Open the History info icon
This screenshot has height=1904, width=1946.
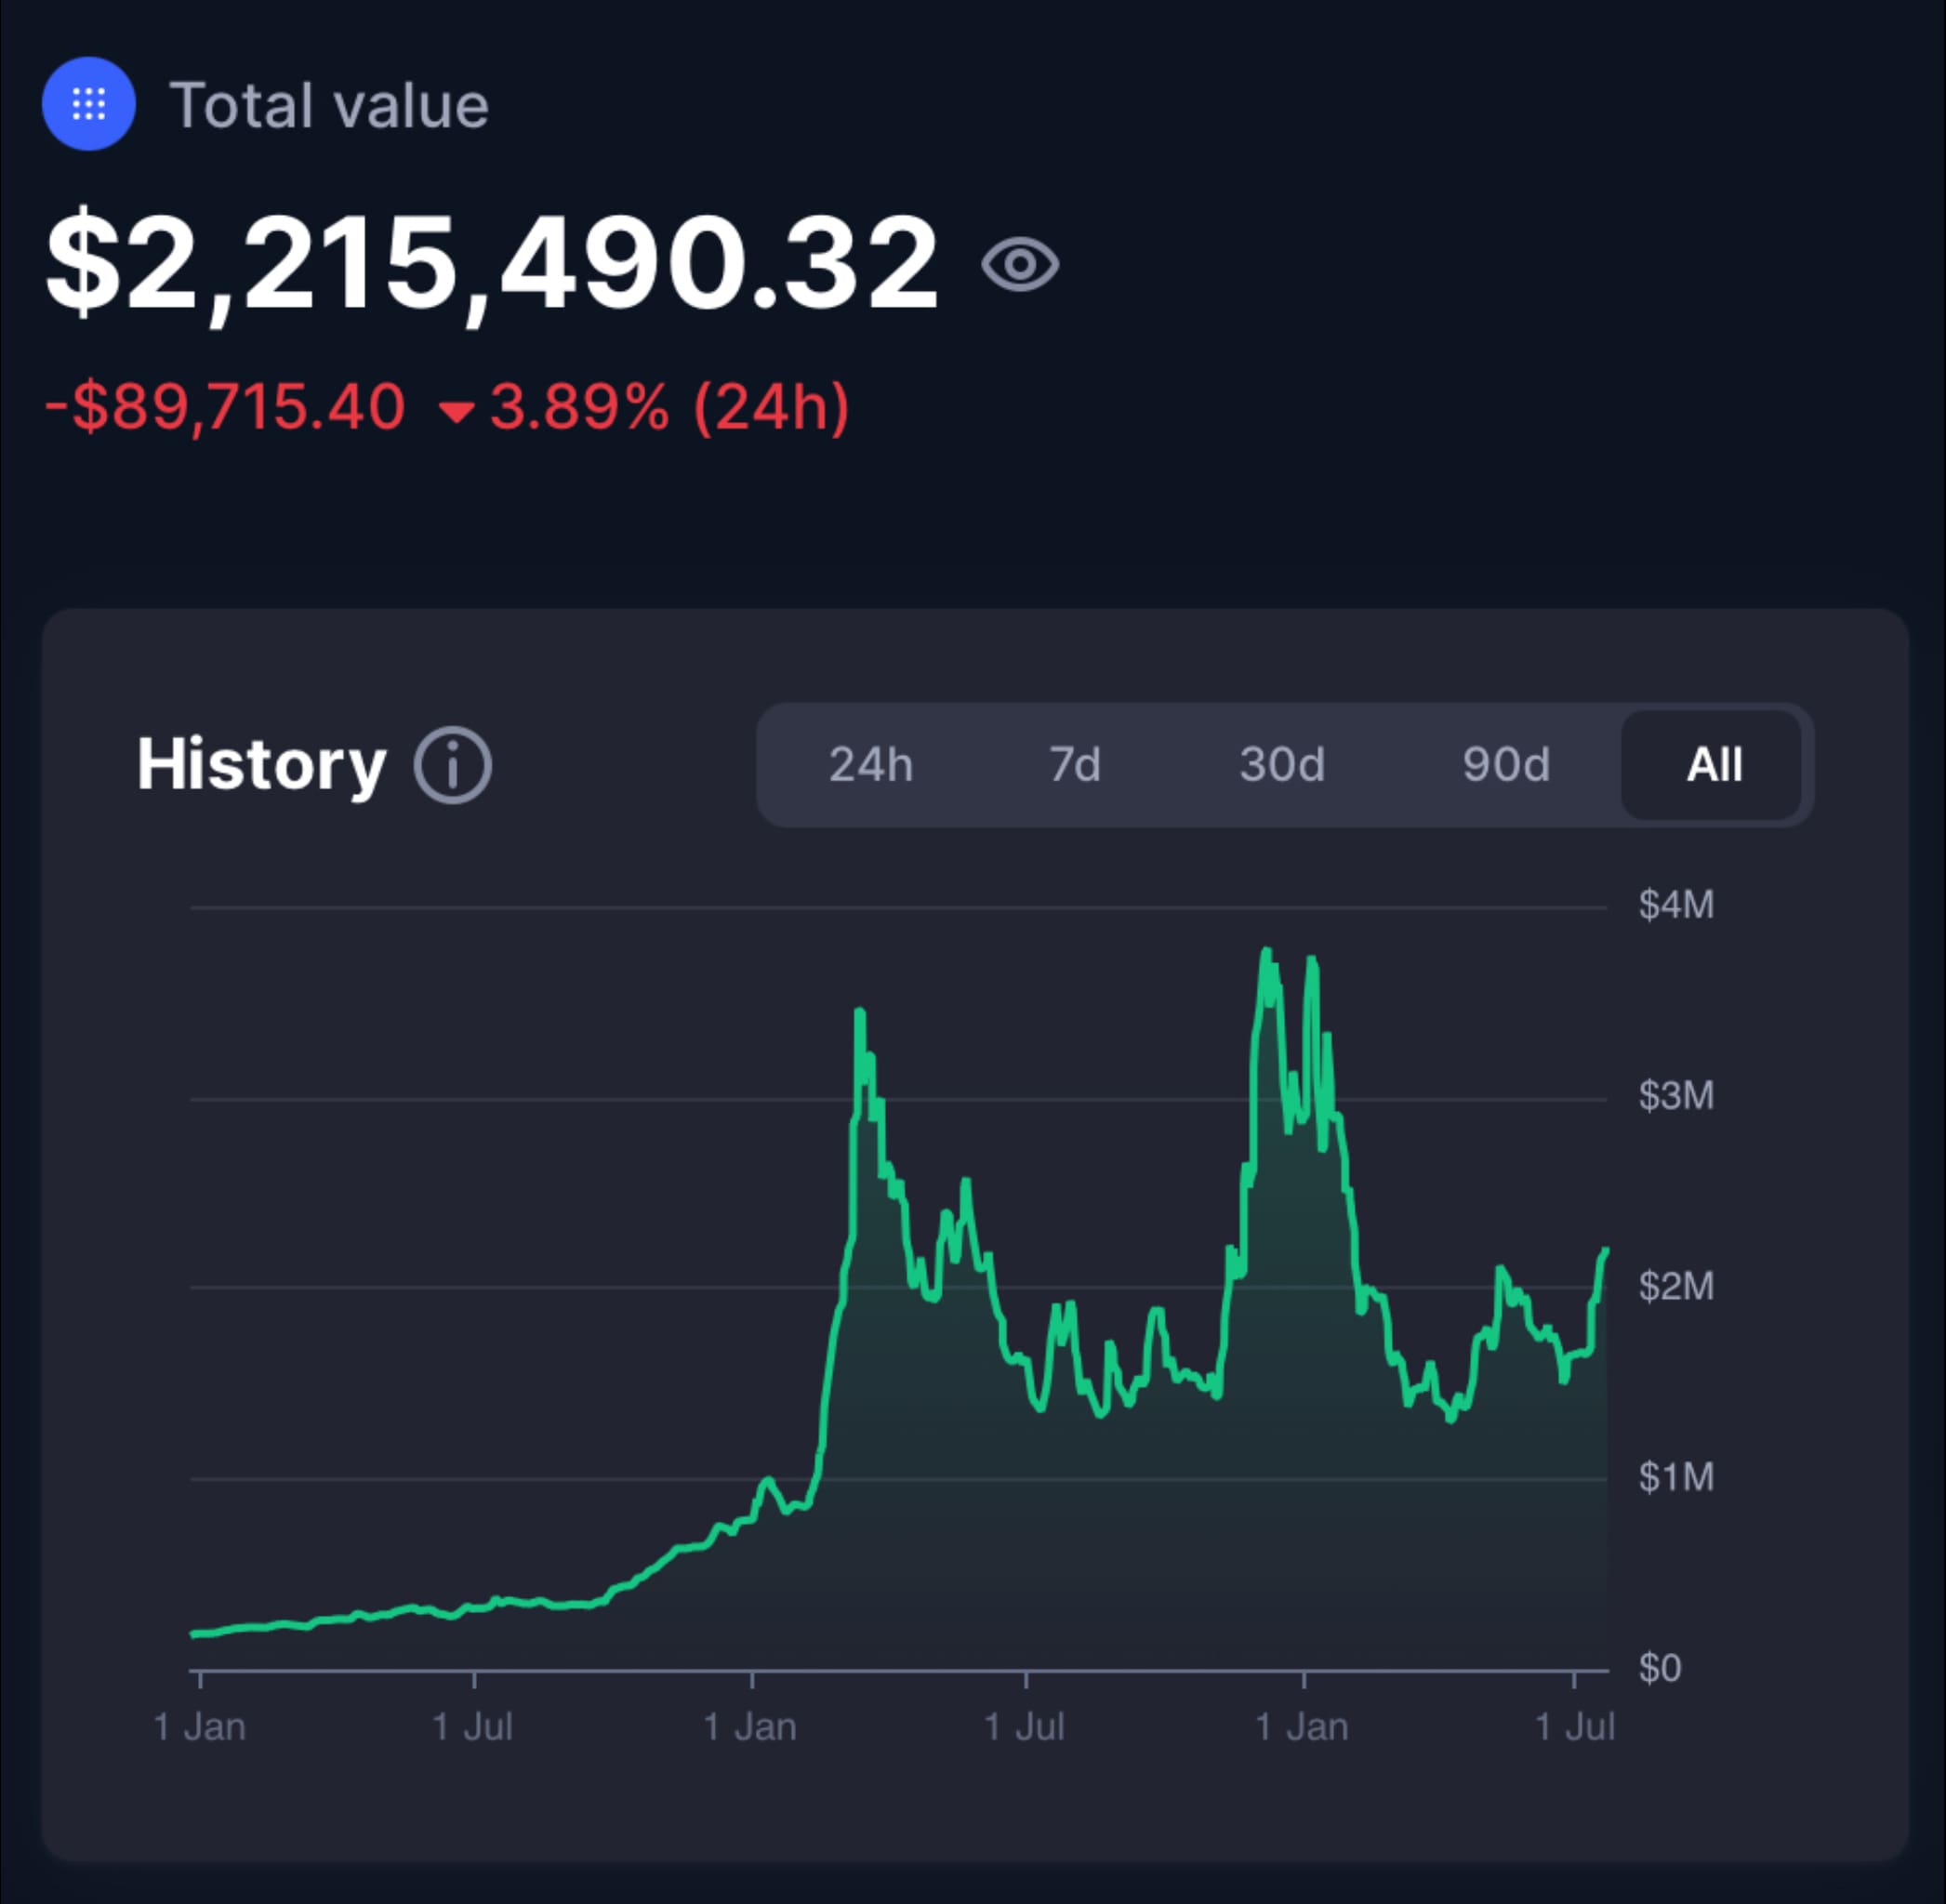pyautogui.click(x=452, y=765)
